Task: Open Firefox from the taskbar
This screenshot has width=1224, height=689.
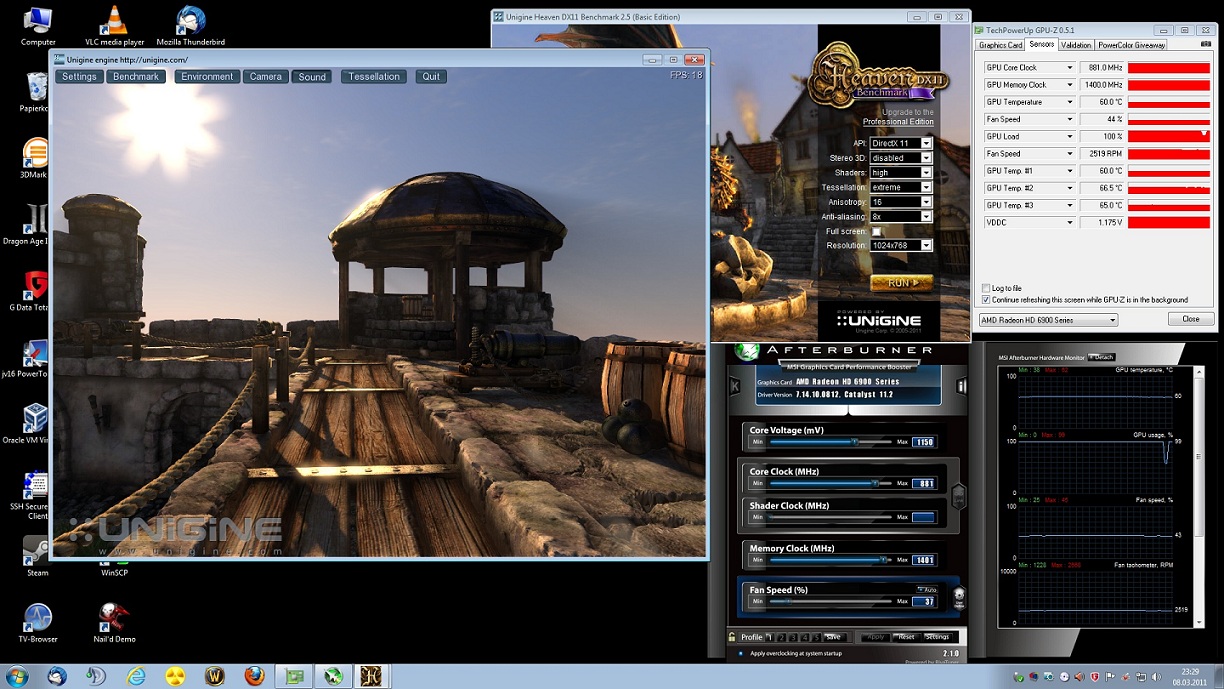Action: [254, 676]
